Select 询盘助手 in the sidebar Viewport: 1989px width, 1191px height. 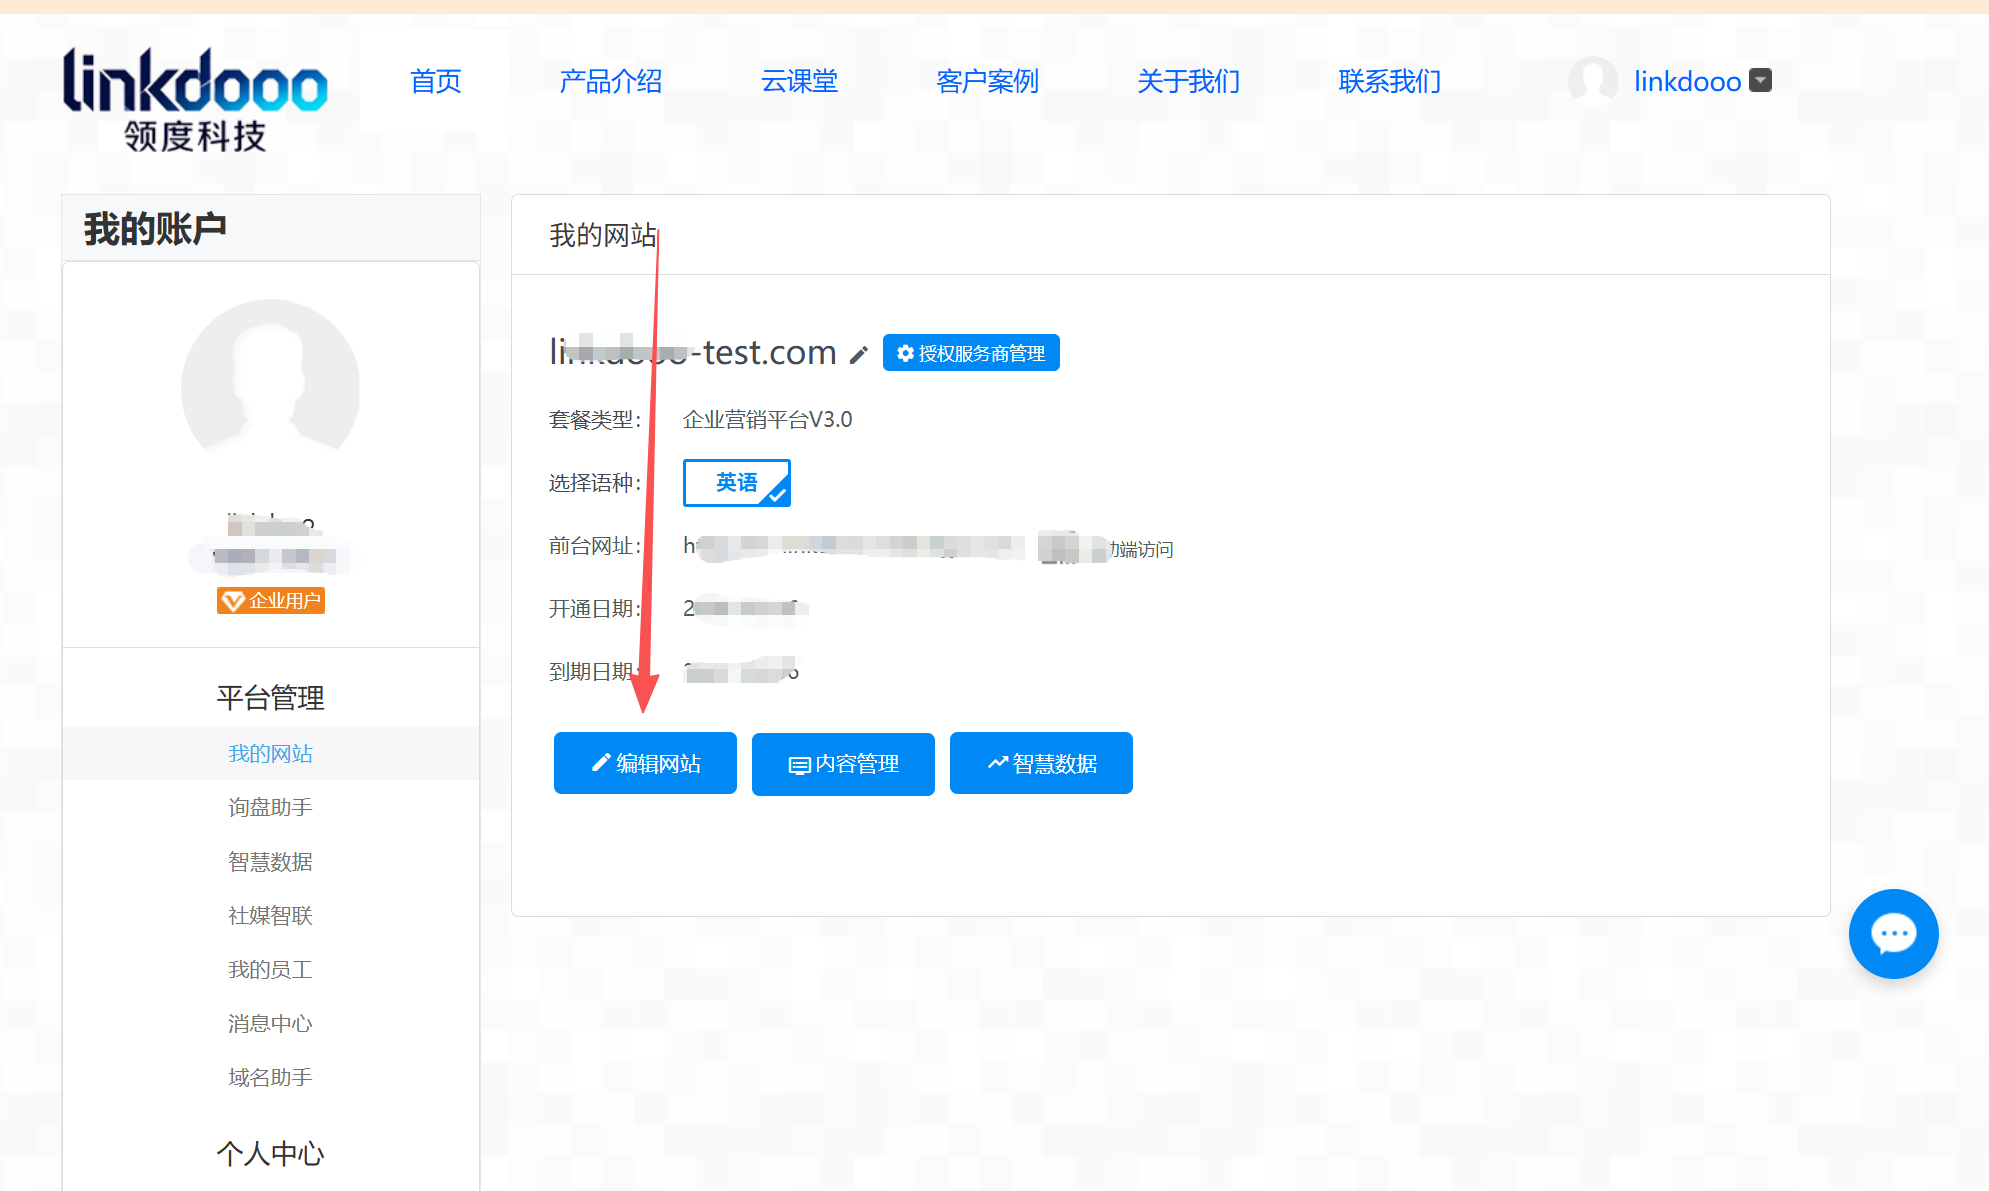click(x=270, y=807)
